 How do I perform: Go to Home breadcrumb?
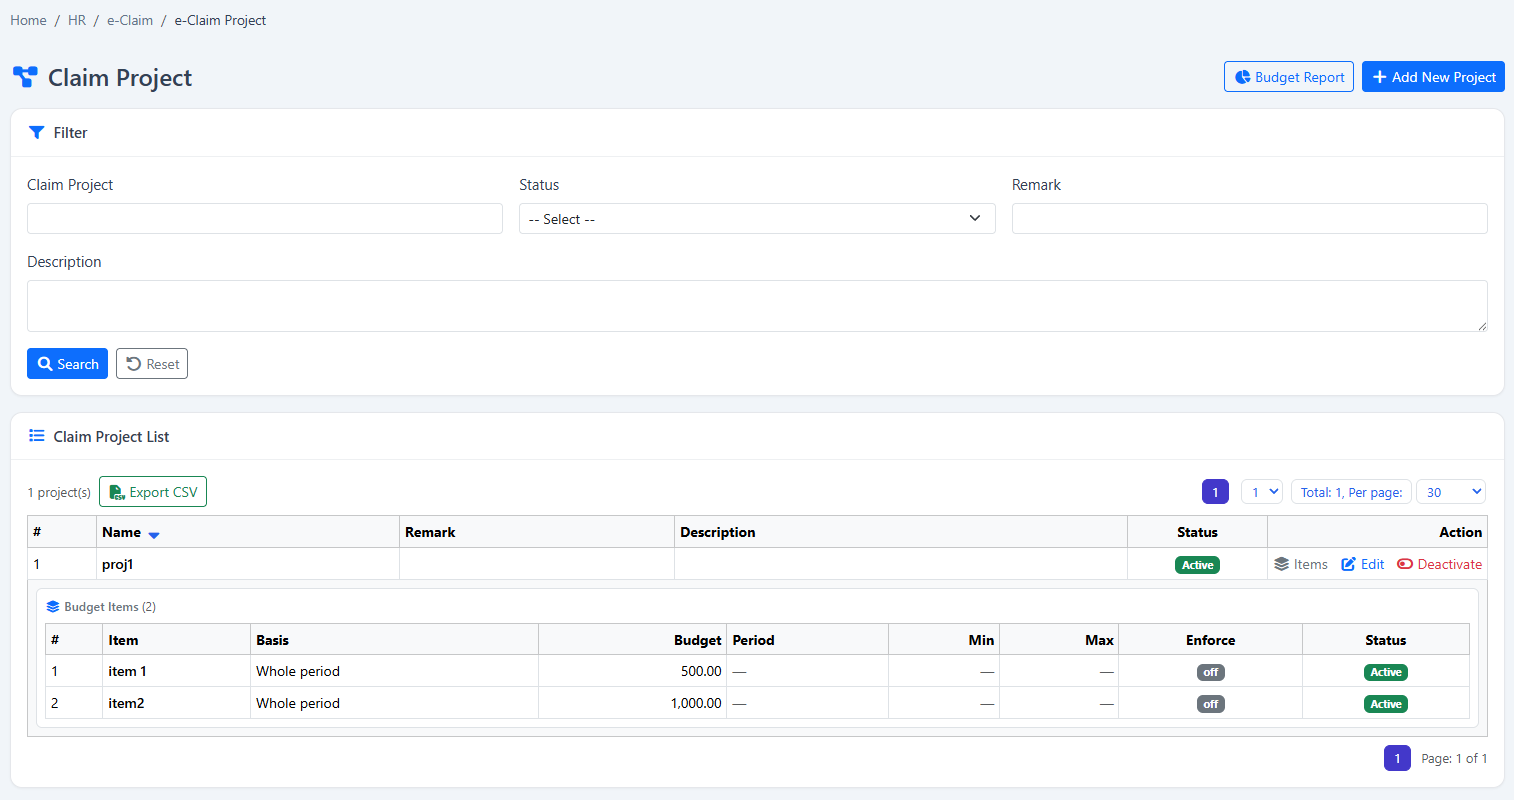(28, 20)
